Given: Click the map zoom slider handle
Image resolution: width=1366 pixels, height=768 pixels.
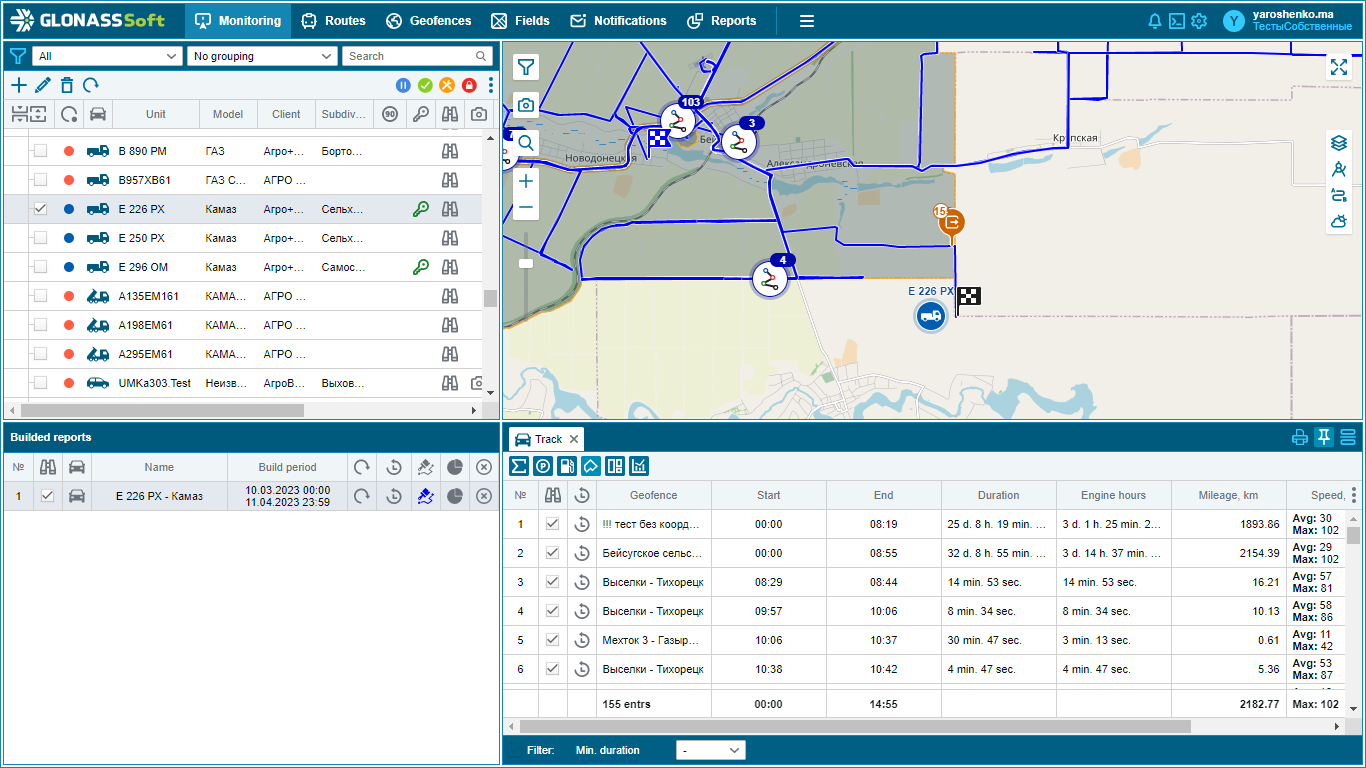Looking at the screenshot, I should point(526,263).
